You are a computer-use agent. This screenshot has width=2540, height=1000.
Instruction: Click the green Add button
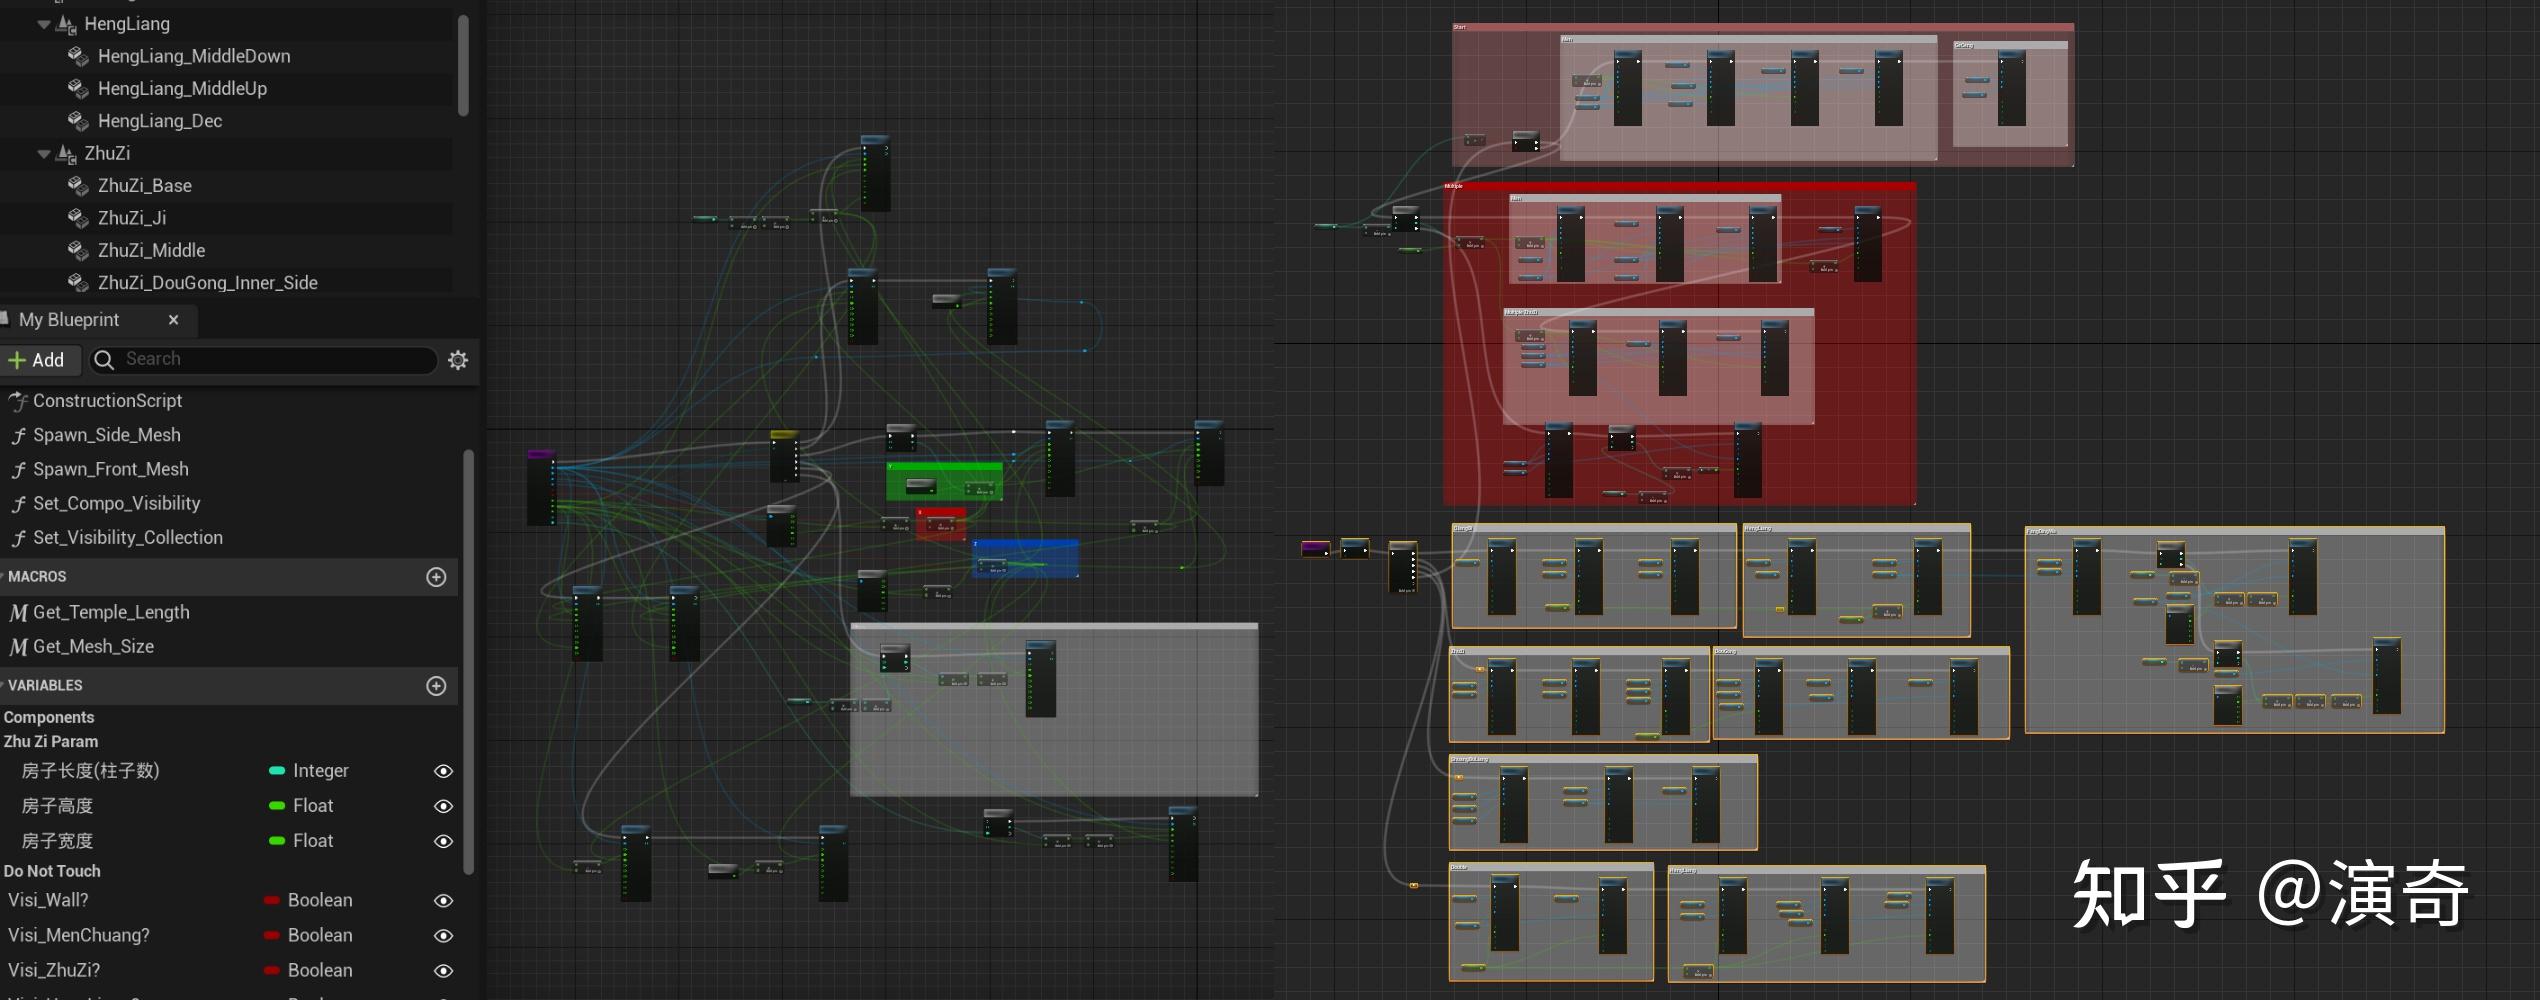point(41,360)
